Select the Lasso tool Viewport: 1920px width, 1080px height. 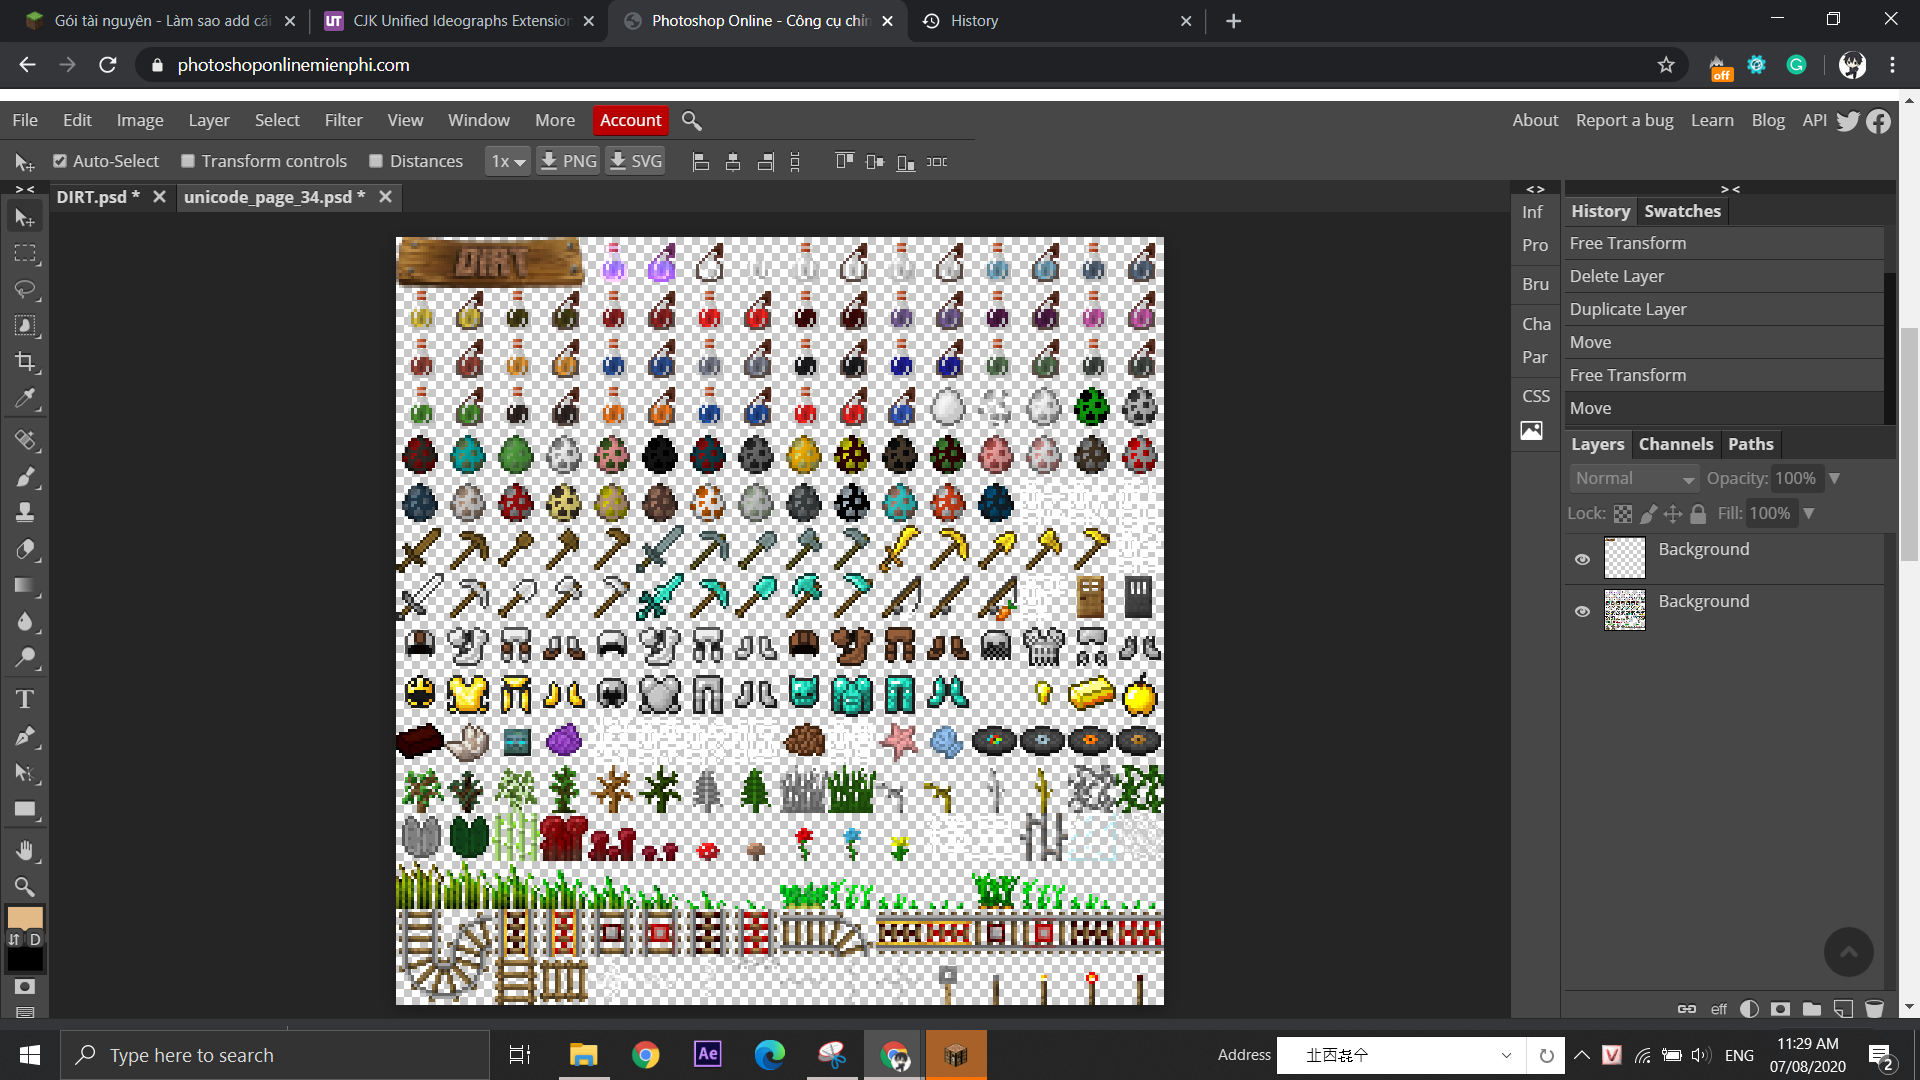pyautogui.click(x=25, y=290)
